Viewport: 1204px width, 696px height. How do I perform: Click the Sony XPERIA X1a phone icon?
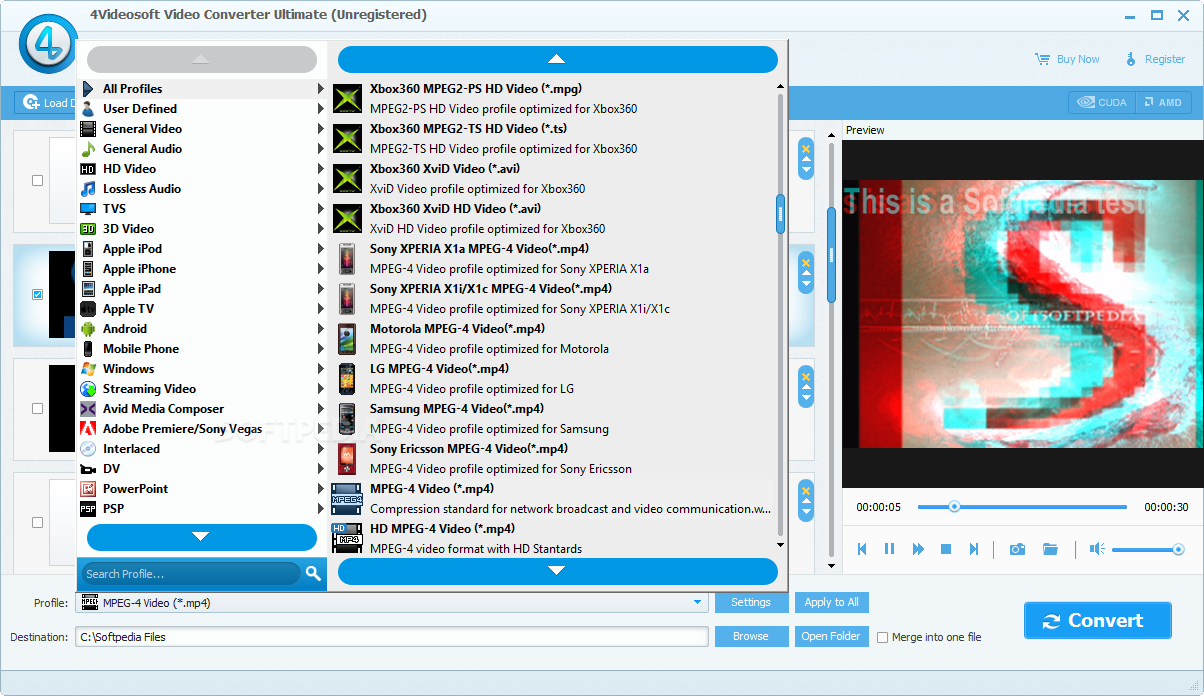tap(347, 258)
